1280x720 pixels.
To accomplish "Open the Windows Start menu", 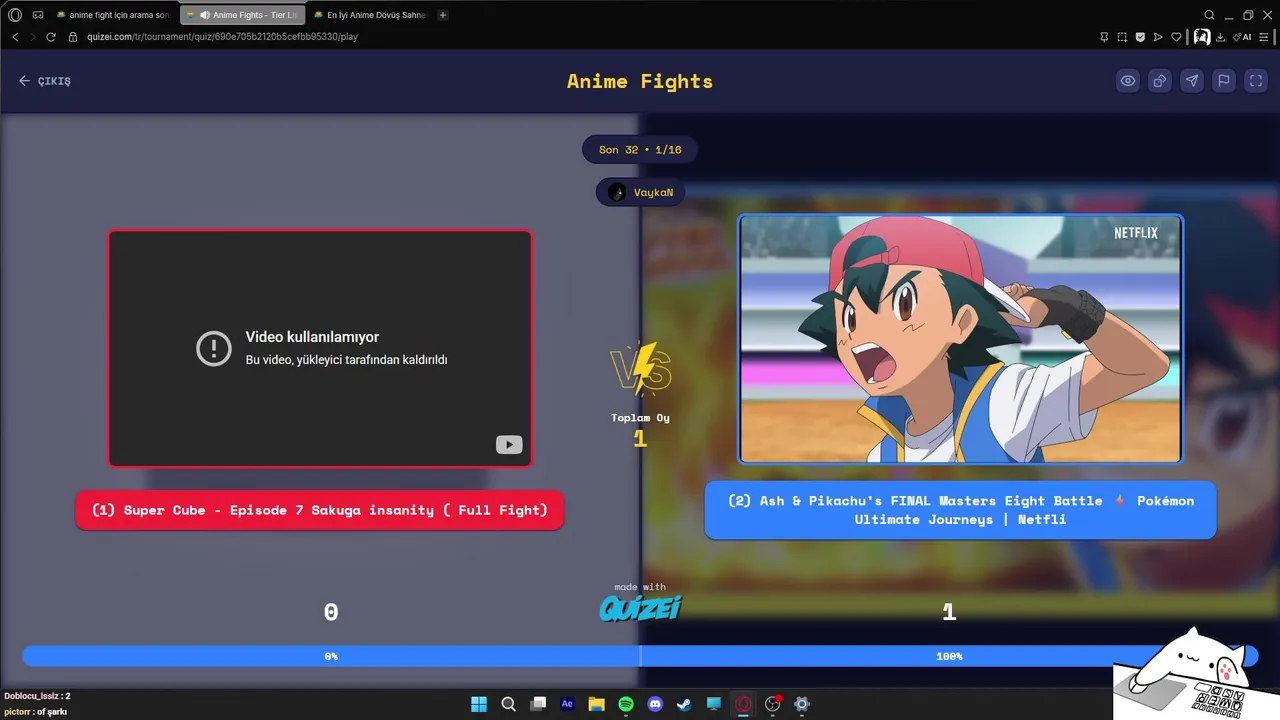I will 479,704.
